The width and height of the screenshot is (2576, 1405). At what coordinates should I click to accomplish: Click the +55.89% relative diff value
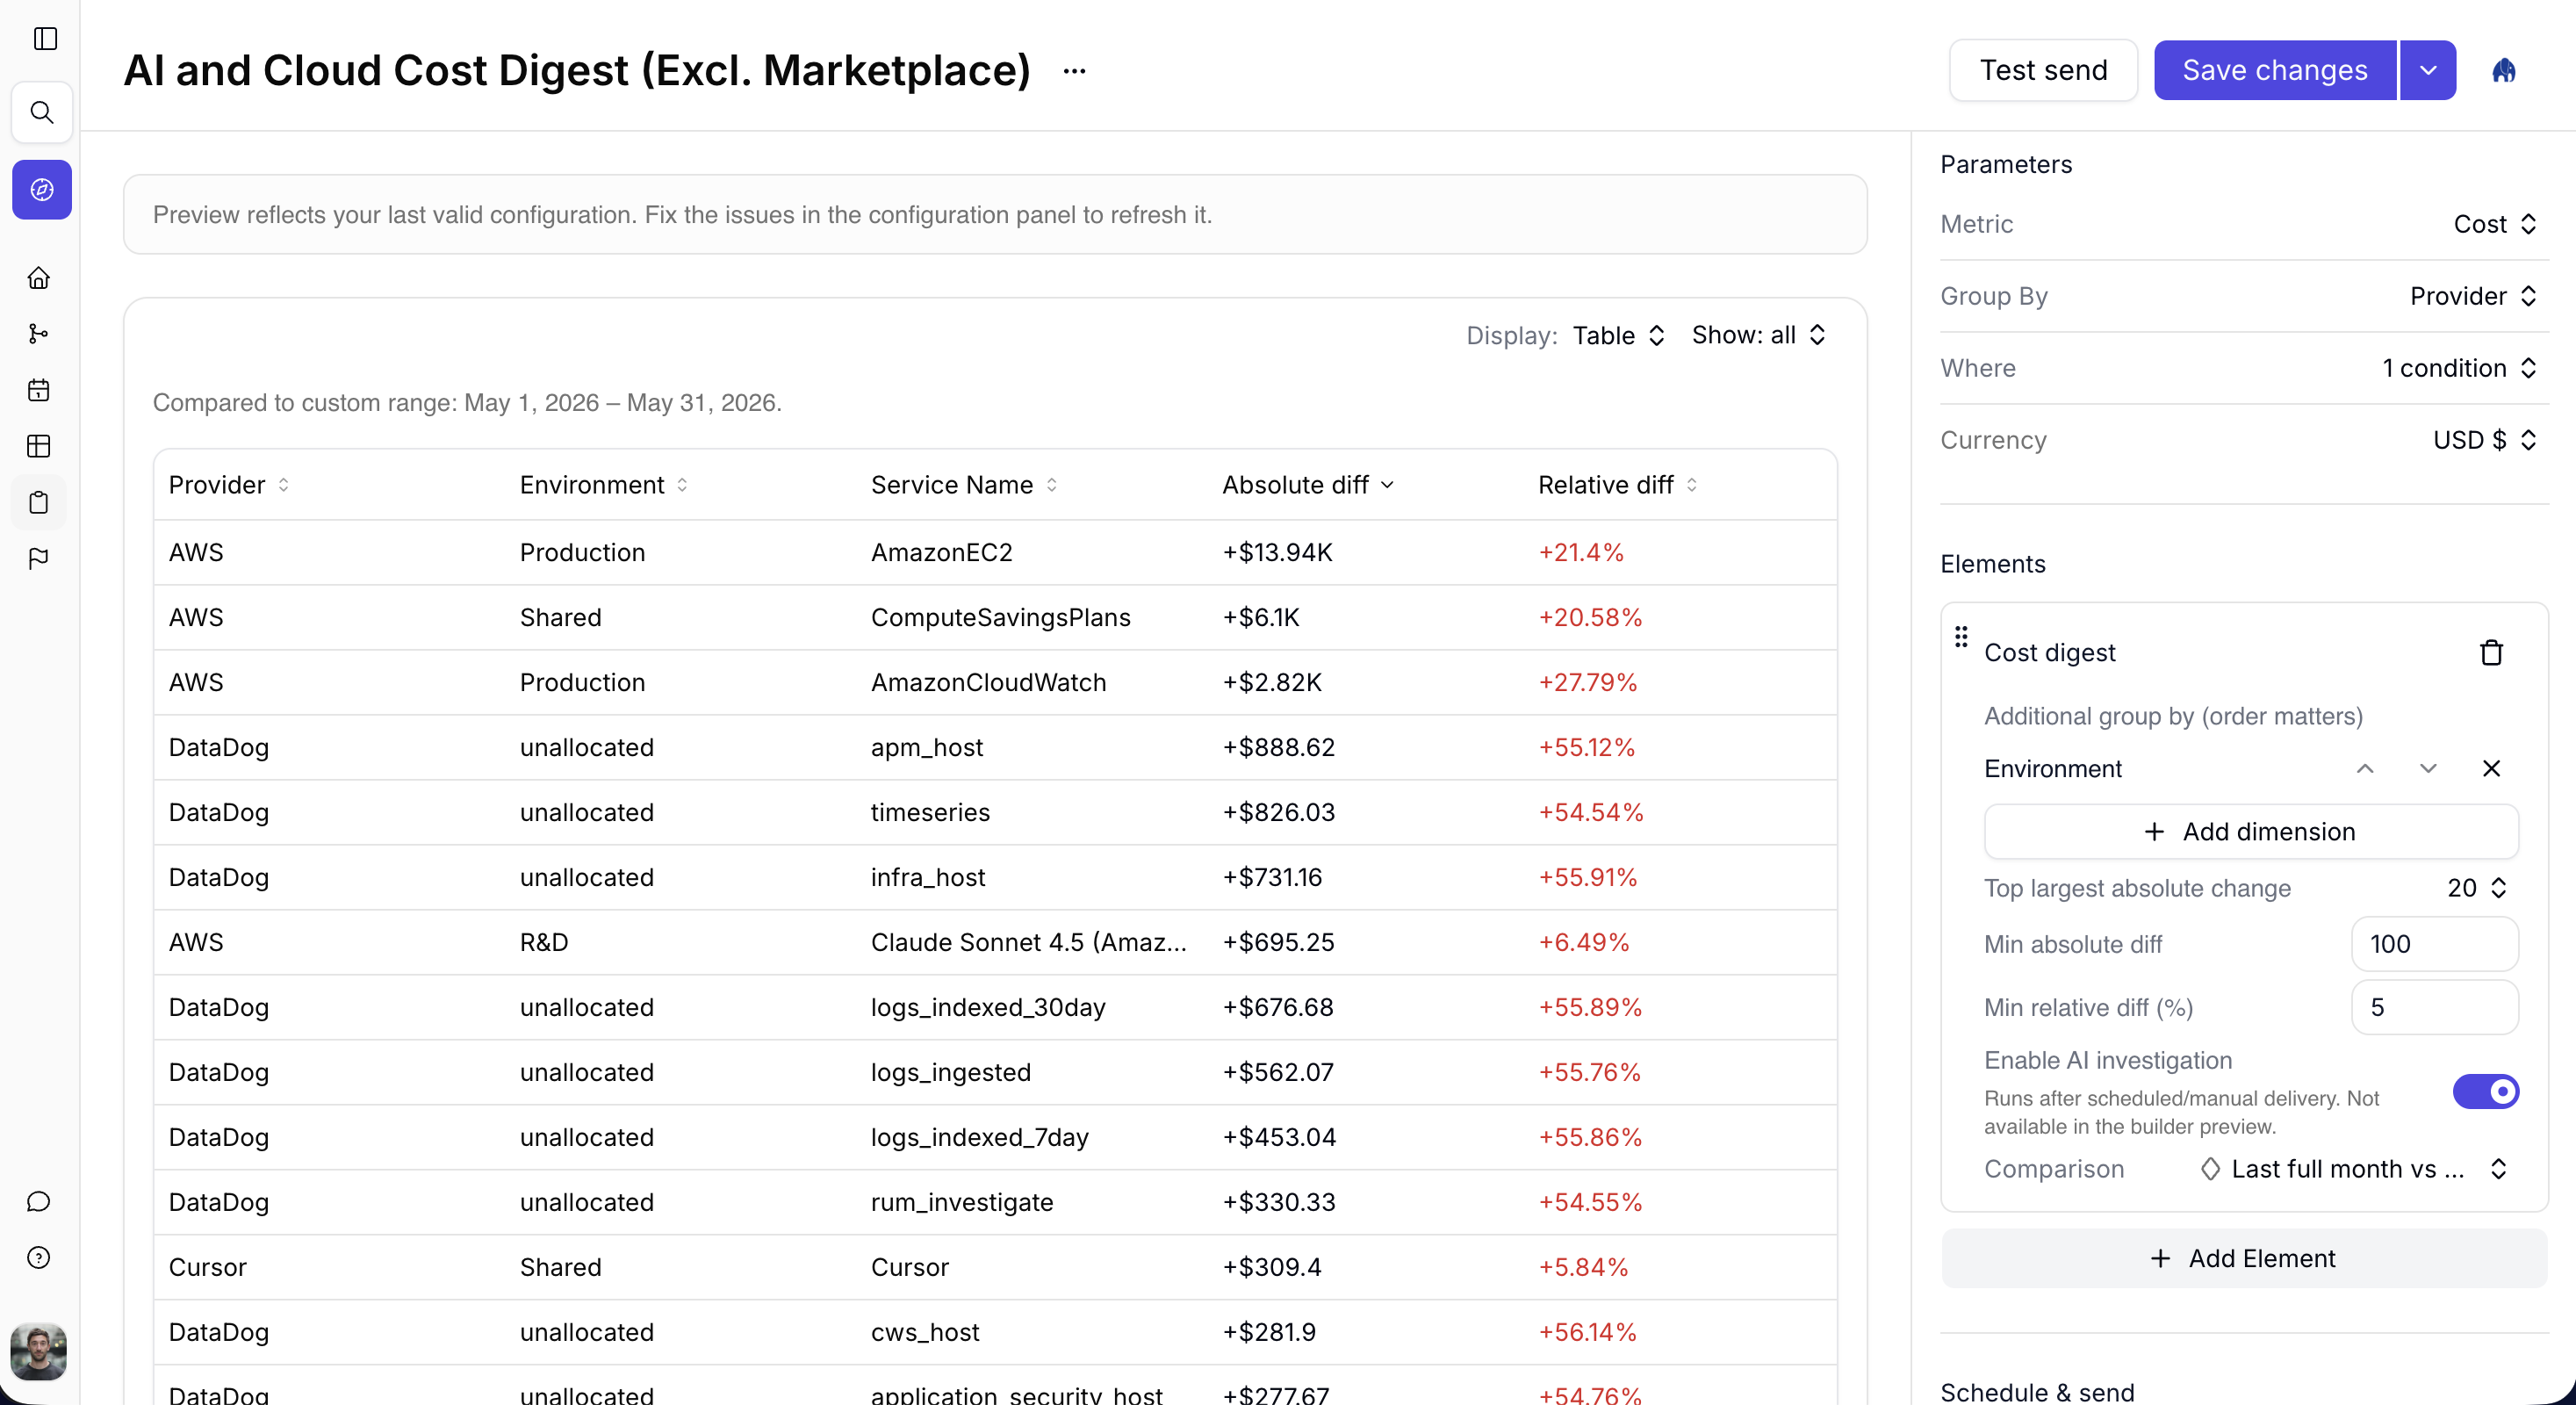(x=1590, y=1007)
